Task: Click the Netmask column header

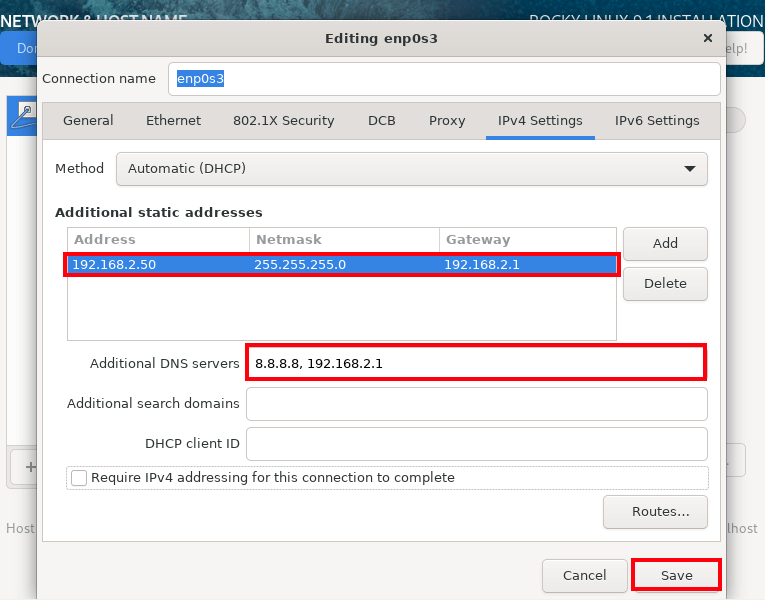Action: point(344,240)
